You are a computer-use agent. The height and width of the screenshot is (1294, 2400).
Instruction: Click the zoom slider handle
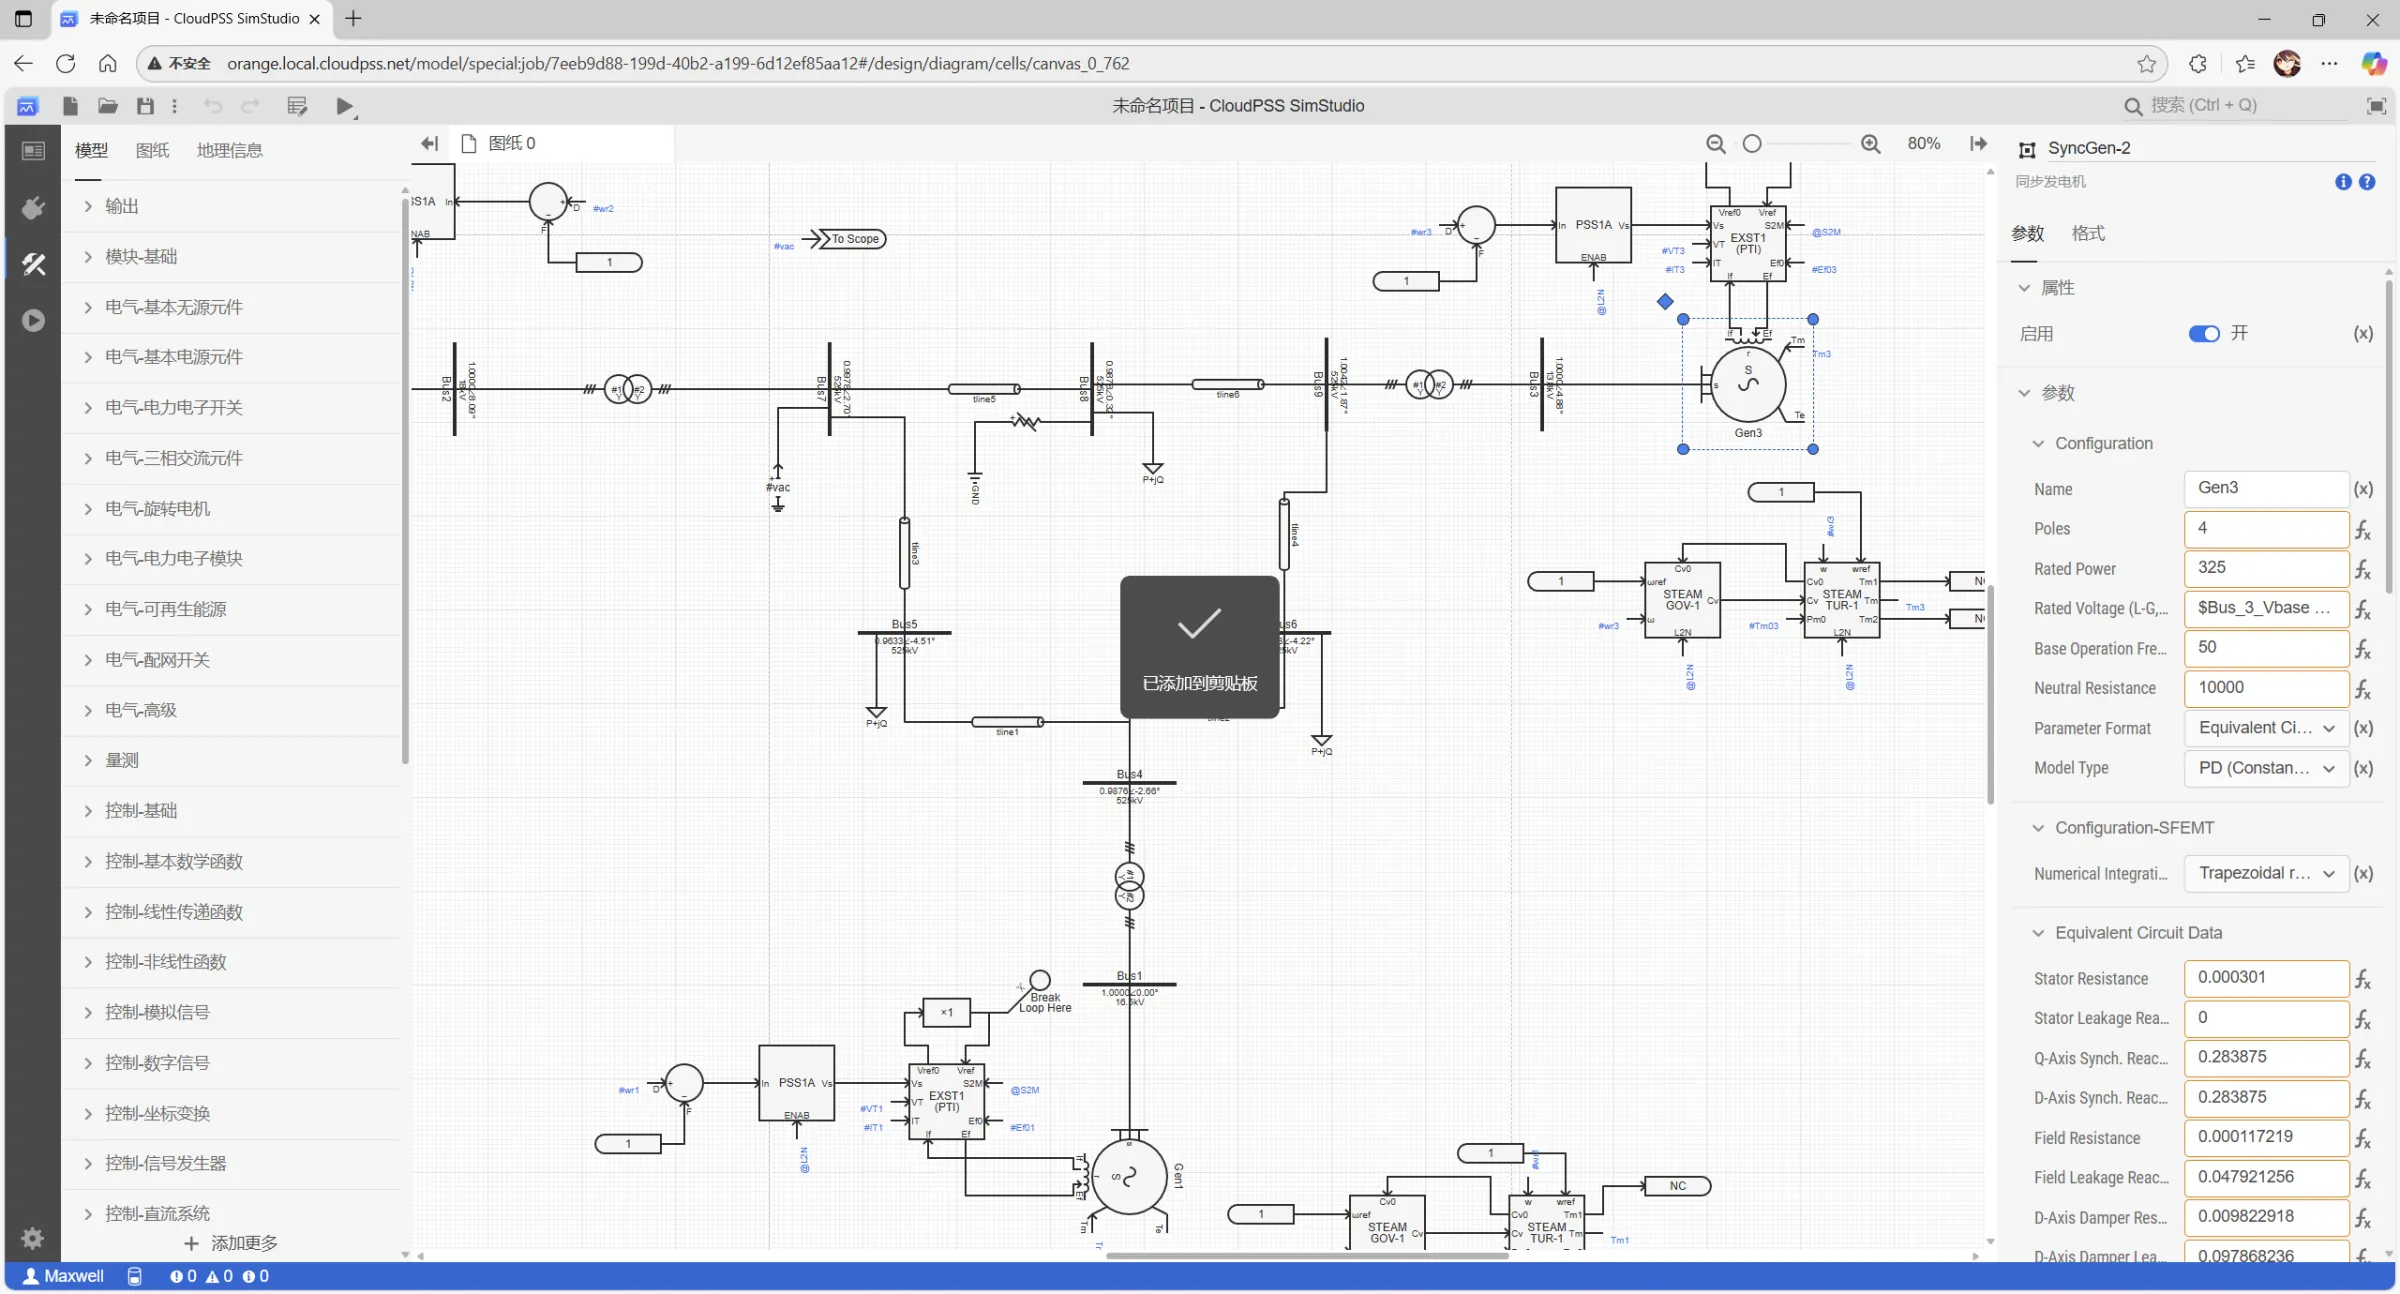coord(1752,144)
